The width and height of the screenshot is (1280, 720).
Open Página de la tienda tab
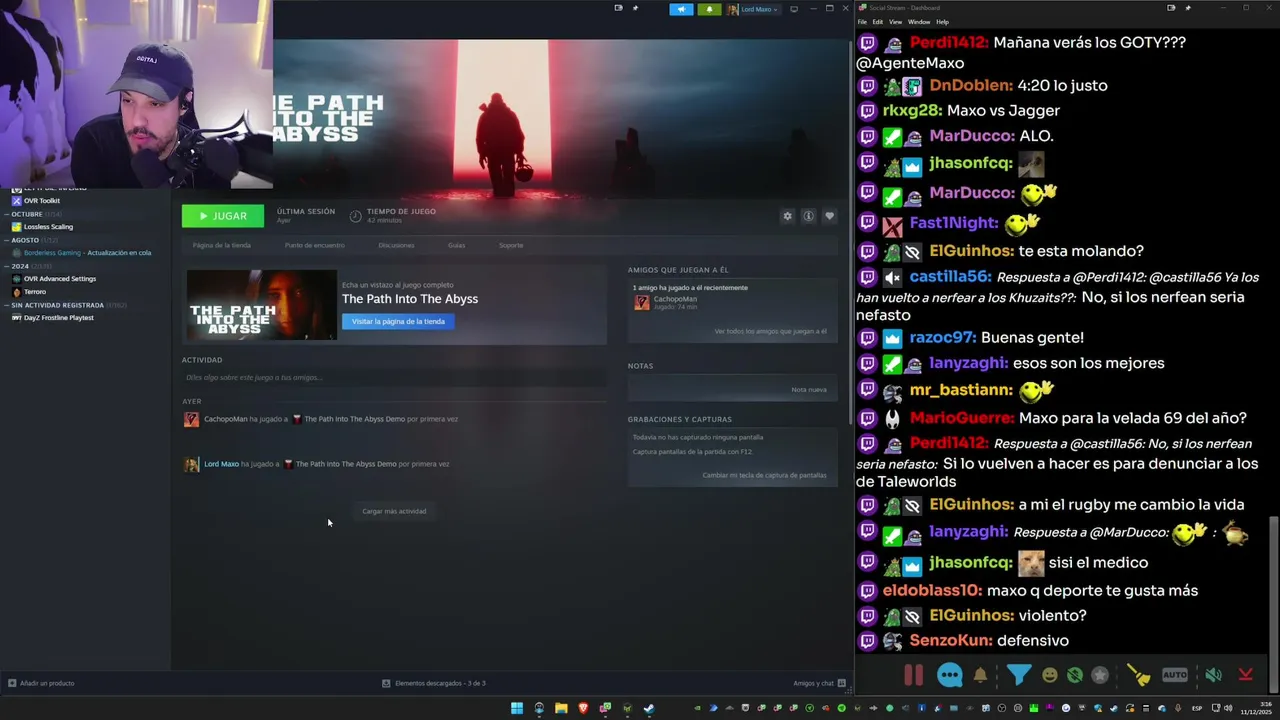coord(222,245)
